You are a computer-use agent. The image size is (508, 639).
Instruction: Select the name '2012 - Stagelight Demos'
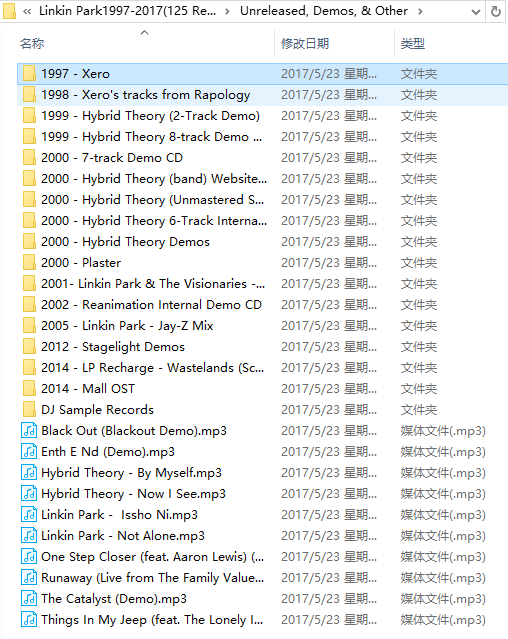tap(113, 347)
